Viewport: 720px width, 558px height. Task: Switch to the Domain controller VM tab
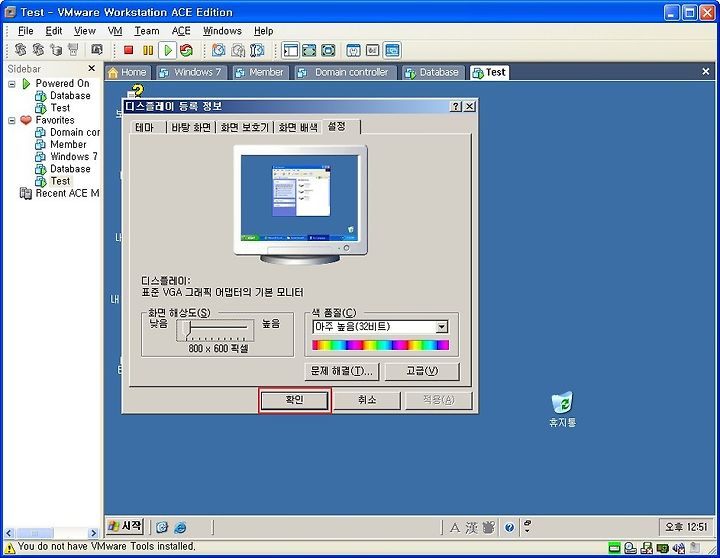tap(345, 72)
